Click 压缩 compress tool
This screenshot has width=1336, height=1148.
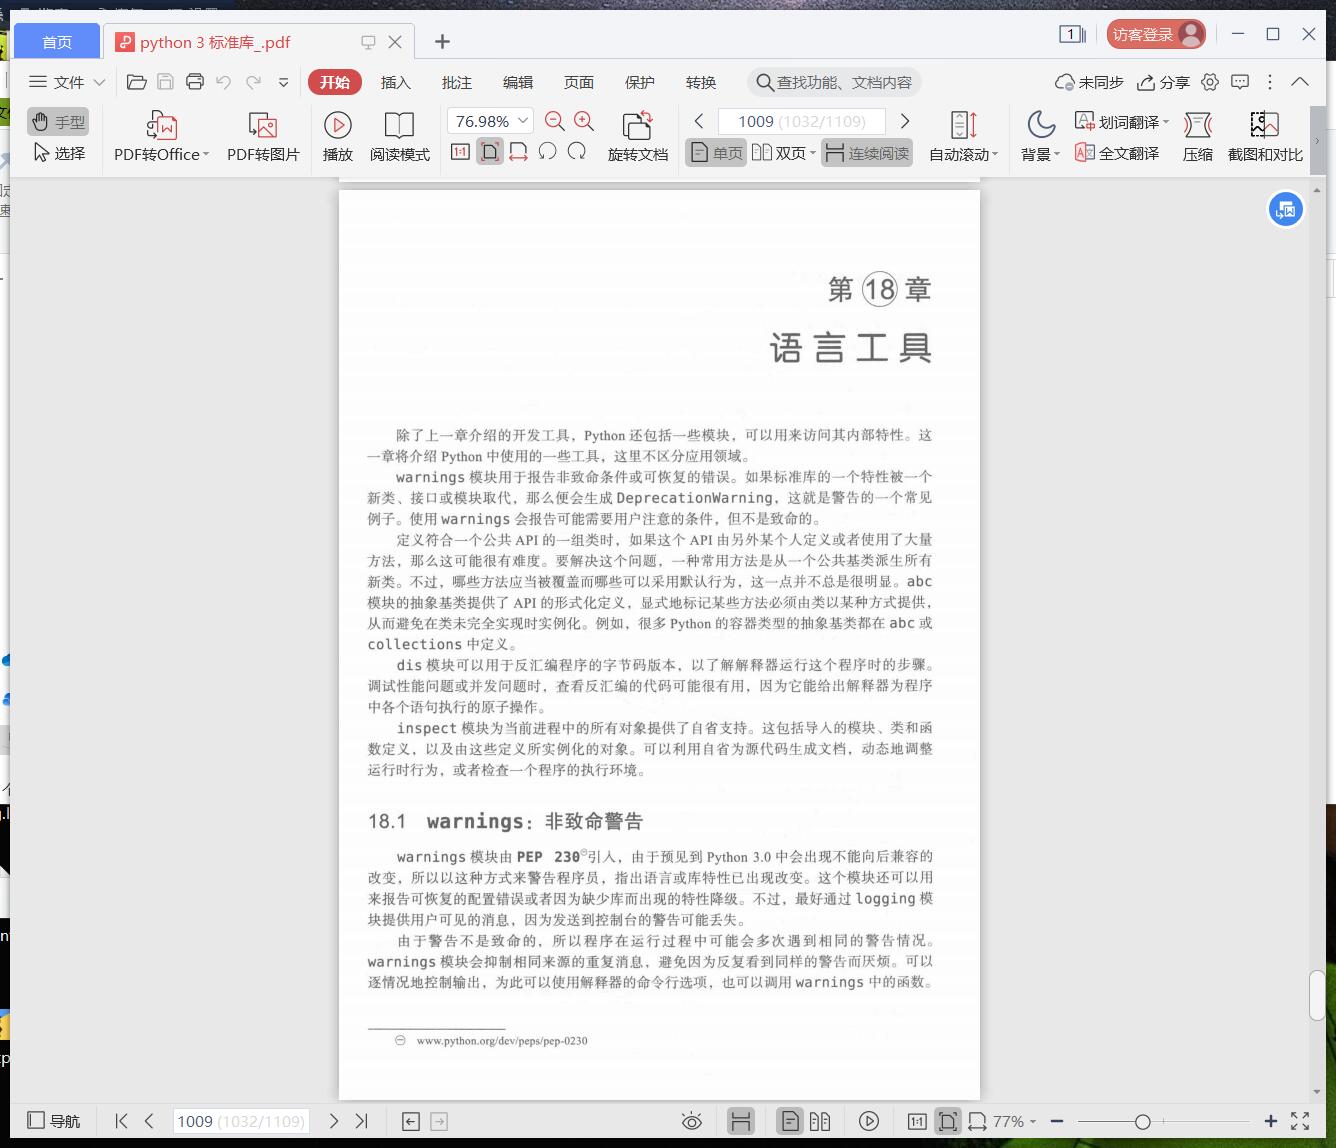(1197, 137)
